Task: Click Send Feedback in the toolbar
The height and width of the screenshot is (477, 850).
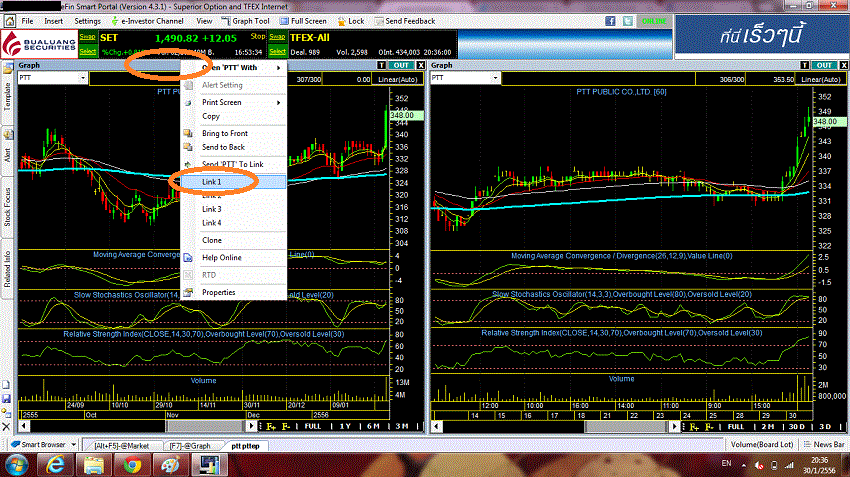Action: tap(404, 21)
